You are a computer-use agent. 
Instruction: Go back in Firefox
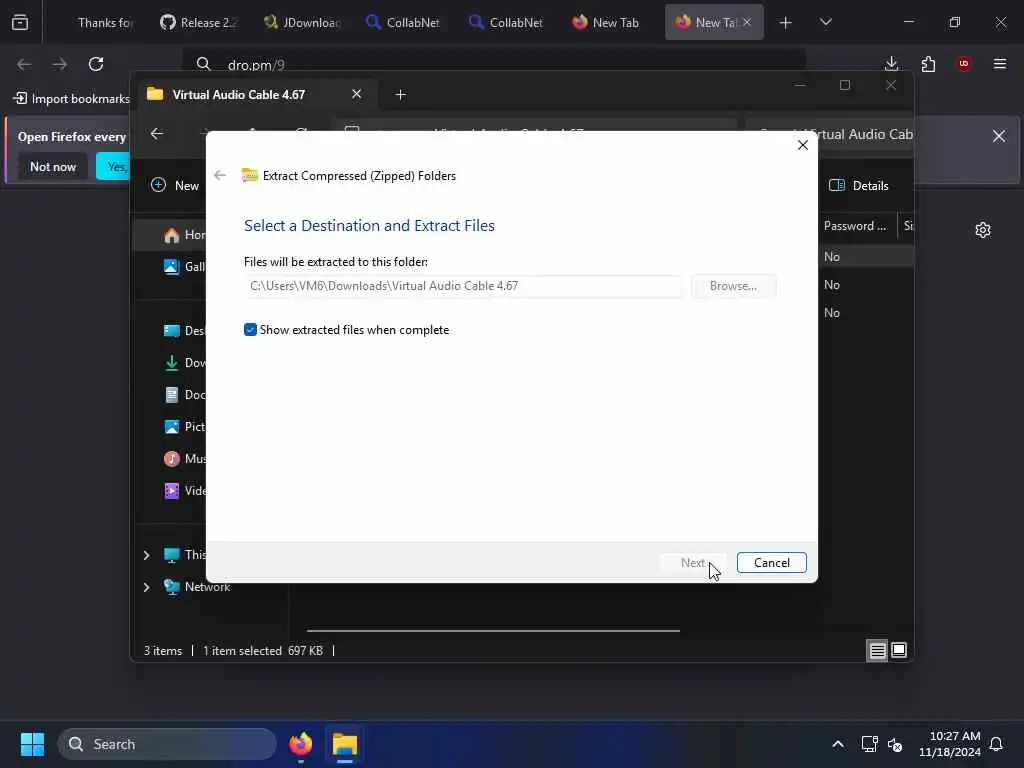24,64
